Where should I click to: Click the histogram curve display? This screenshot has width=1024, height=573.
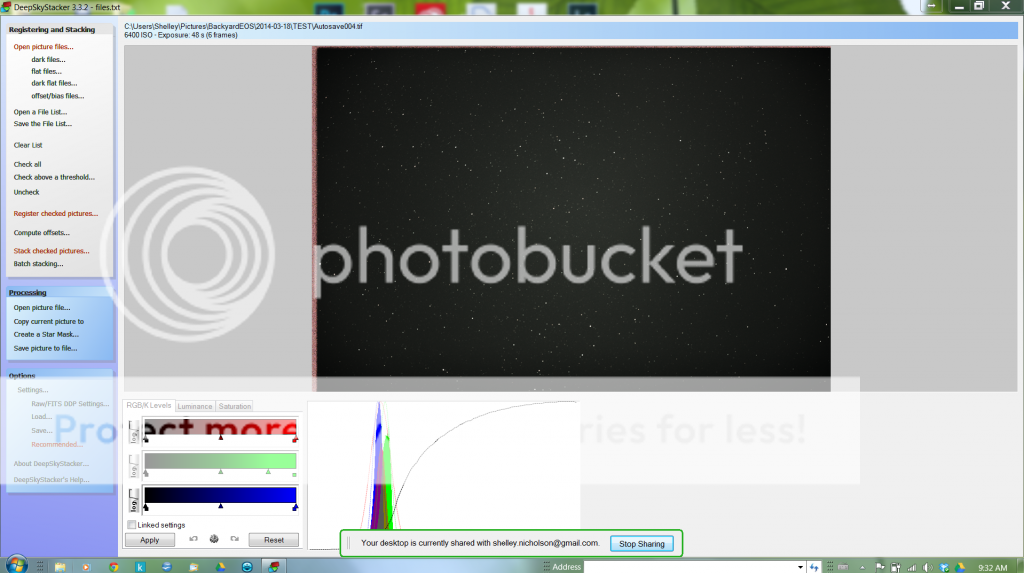point(443,475)
